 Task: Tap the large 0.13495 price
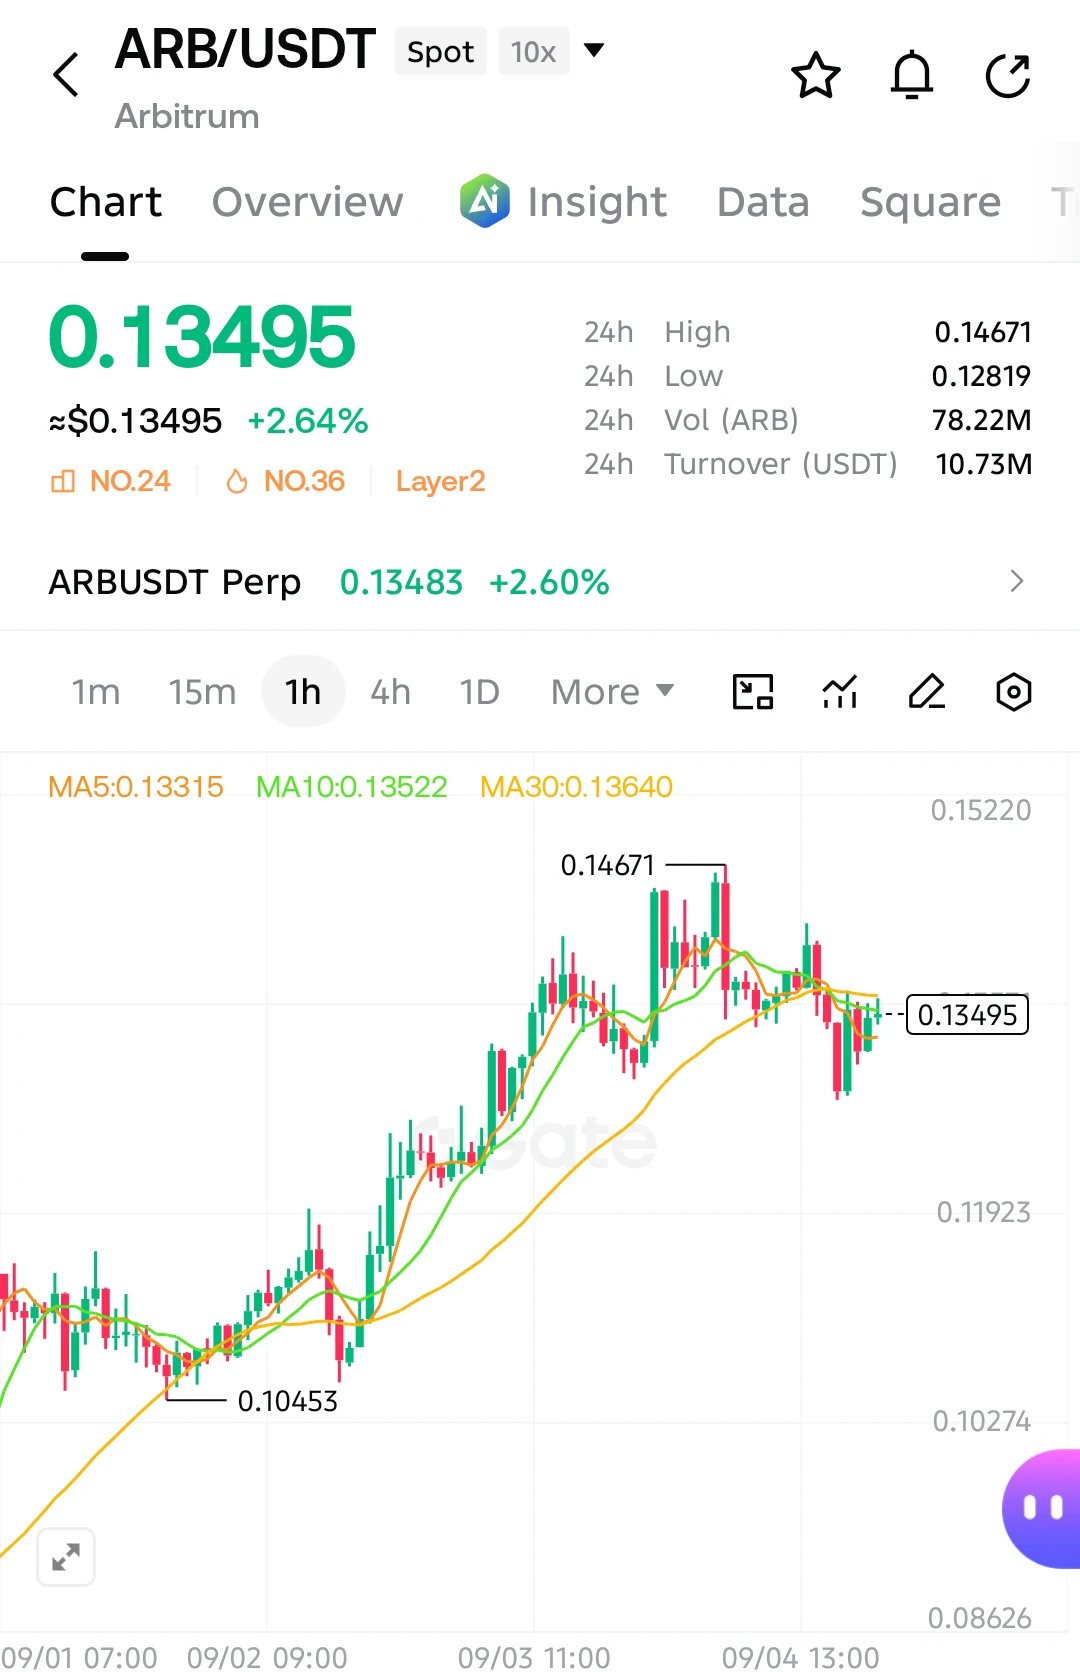(202, 337)
